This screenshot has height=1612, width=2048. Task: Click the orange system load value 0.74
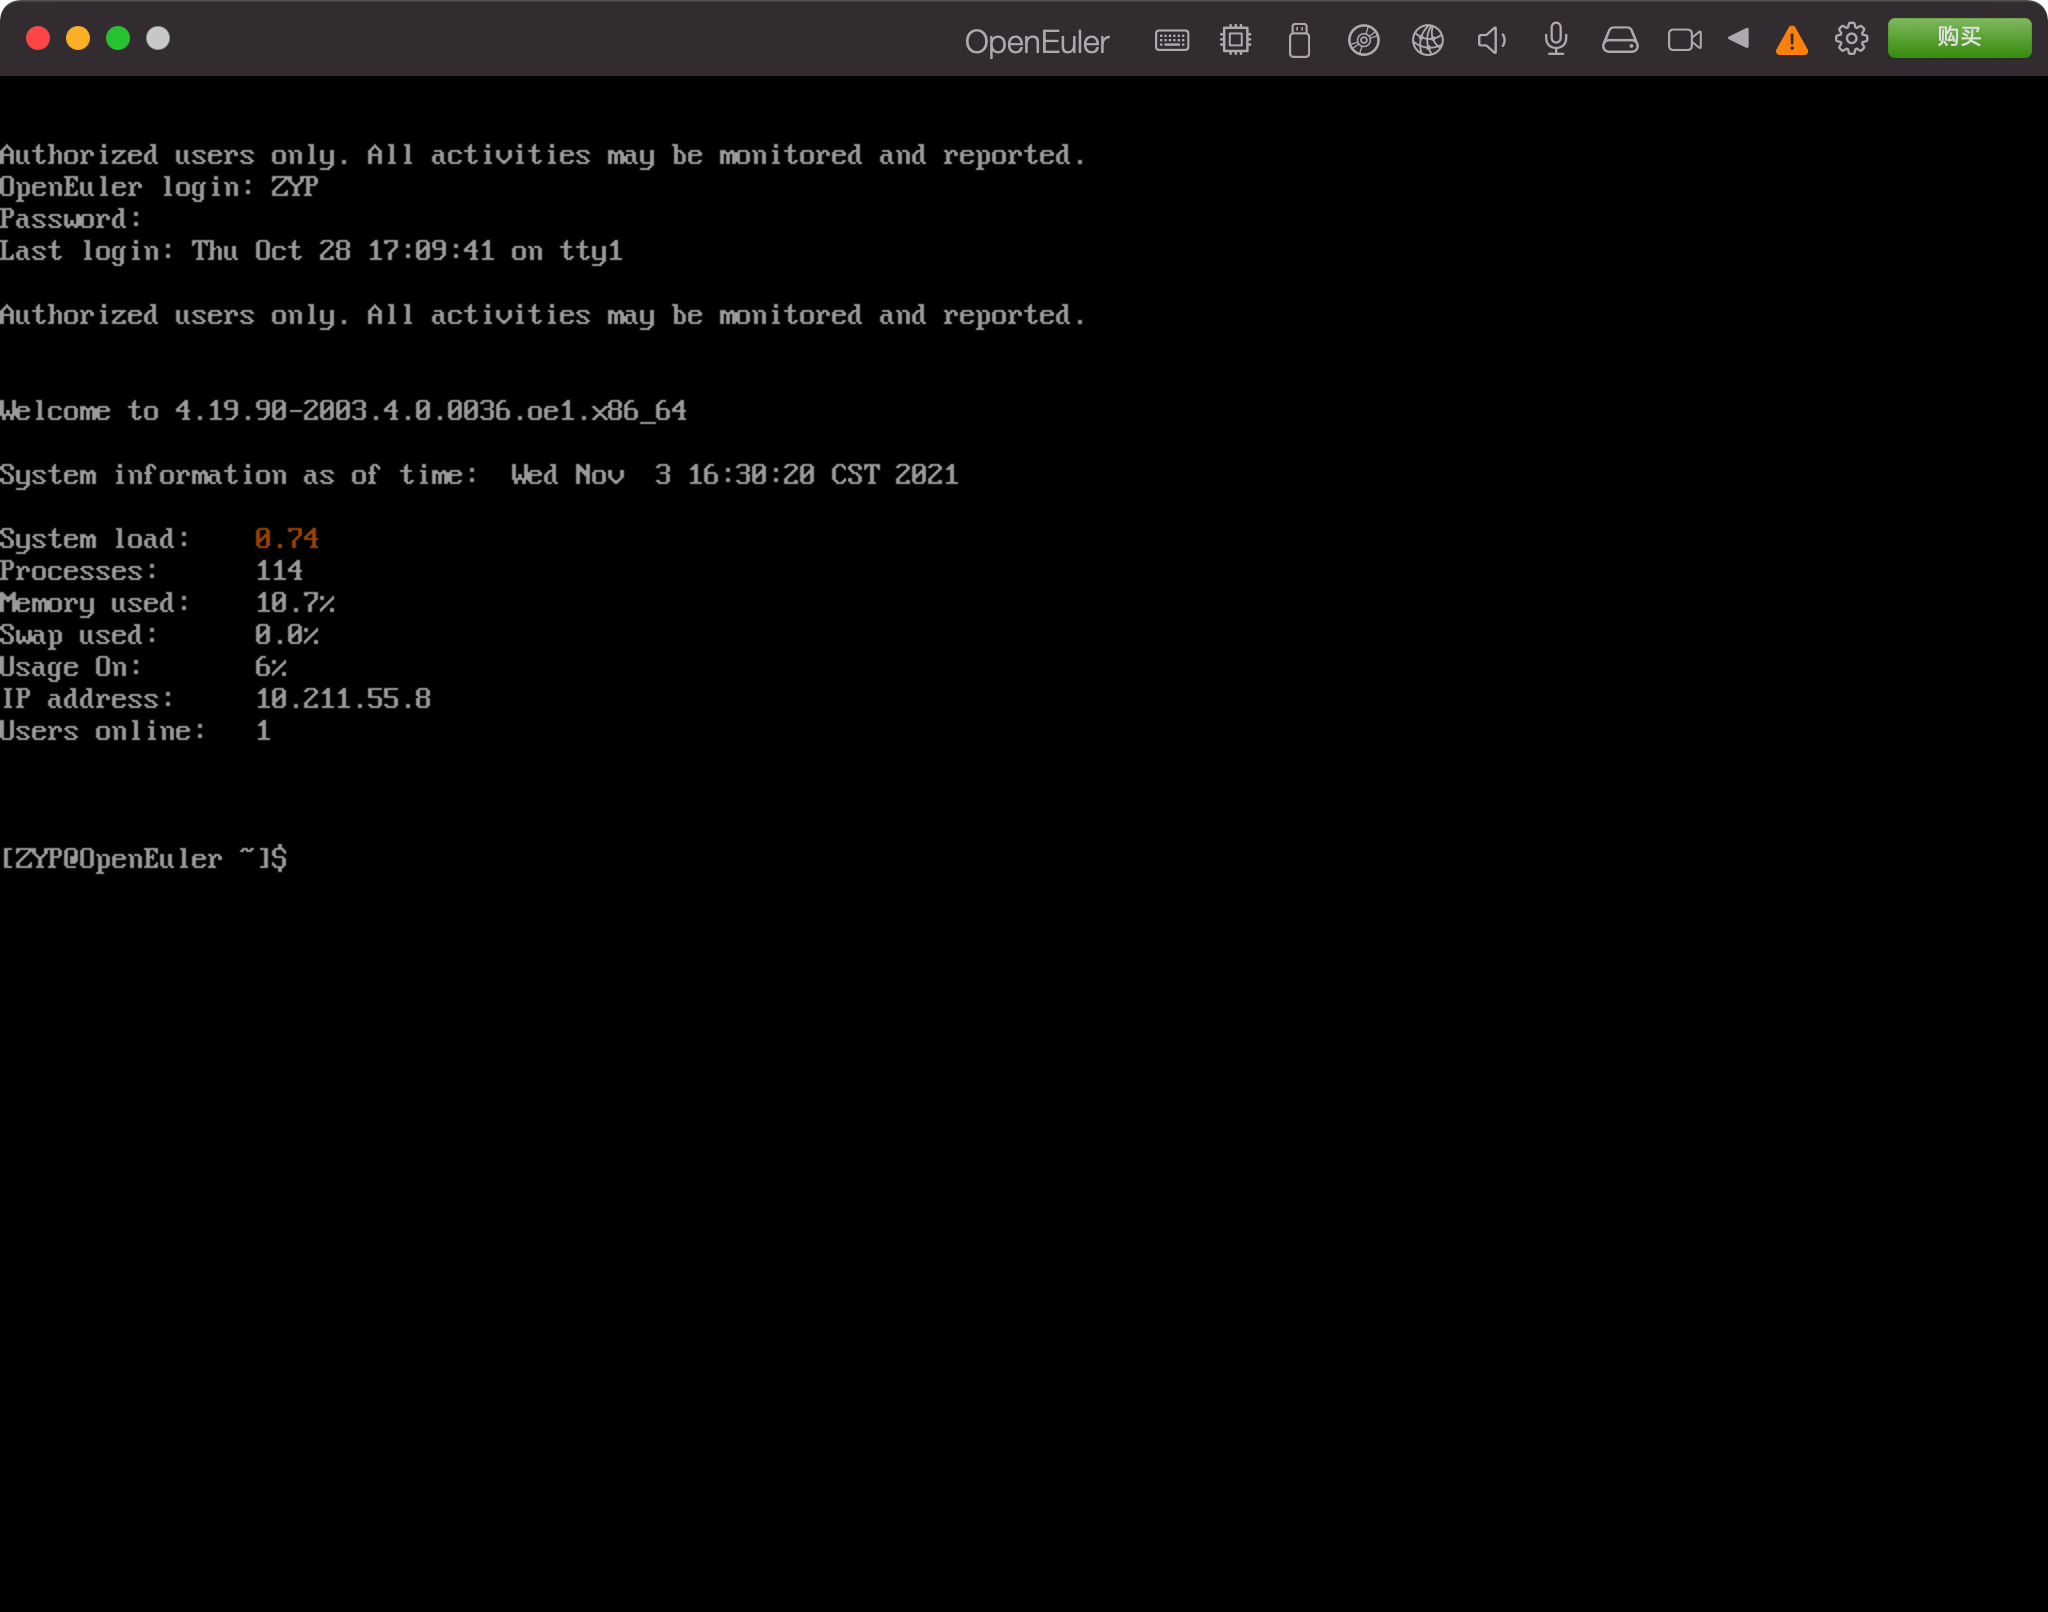286,538
